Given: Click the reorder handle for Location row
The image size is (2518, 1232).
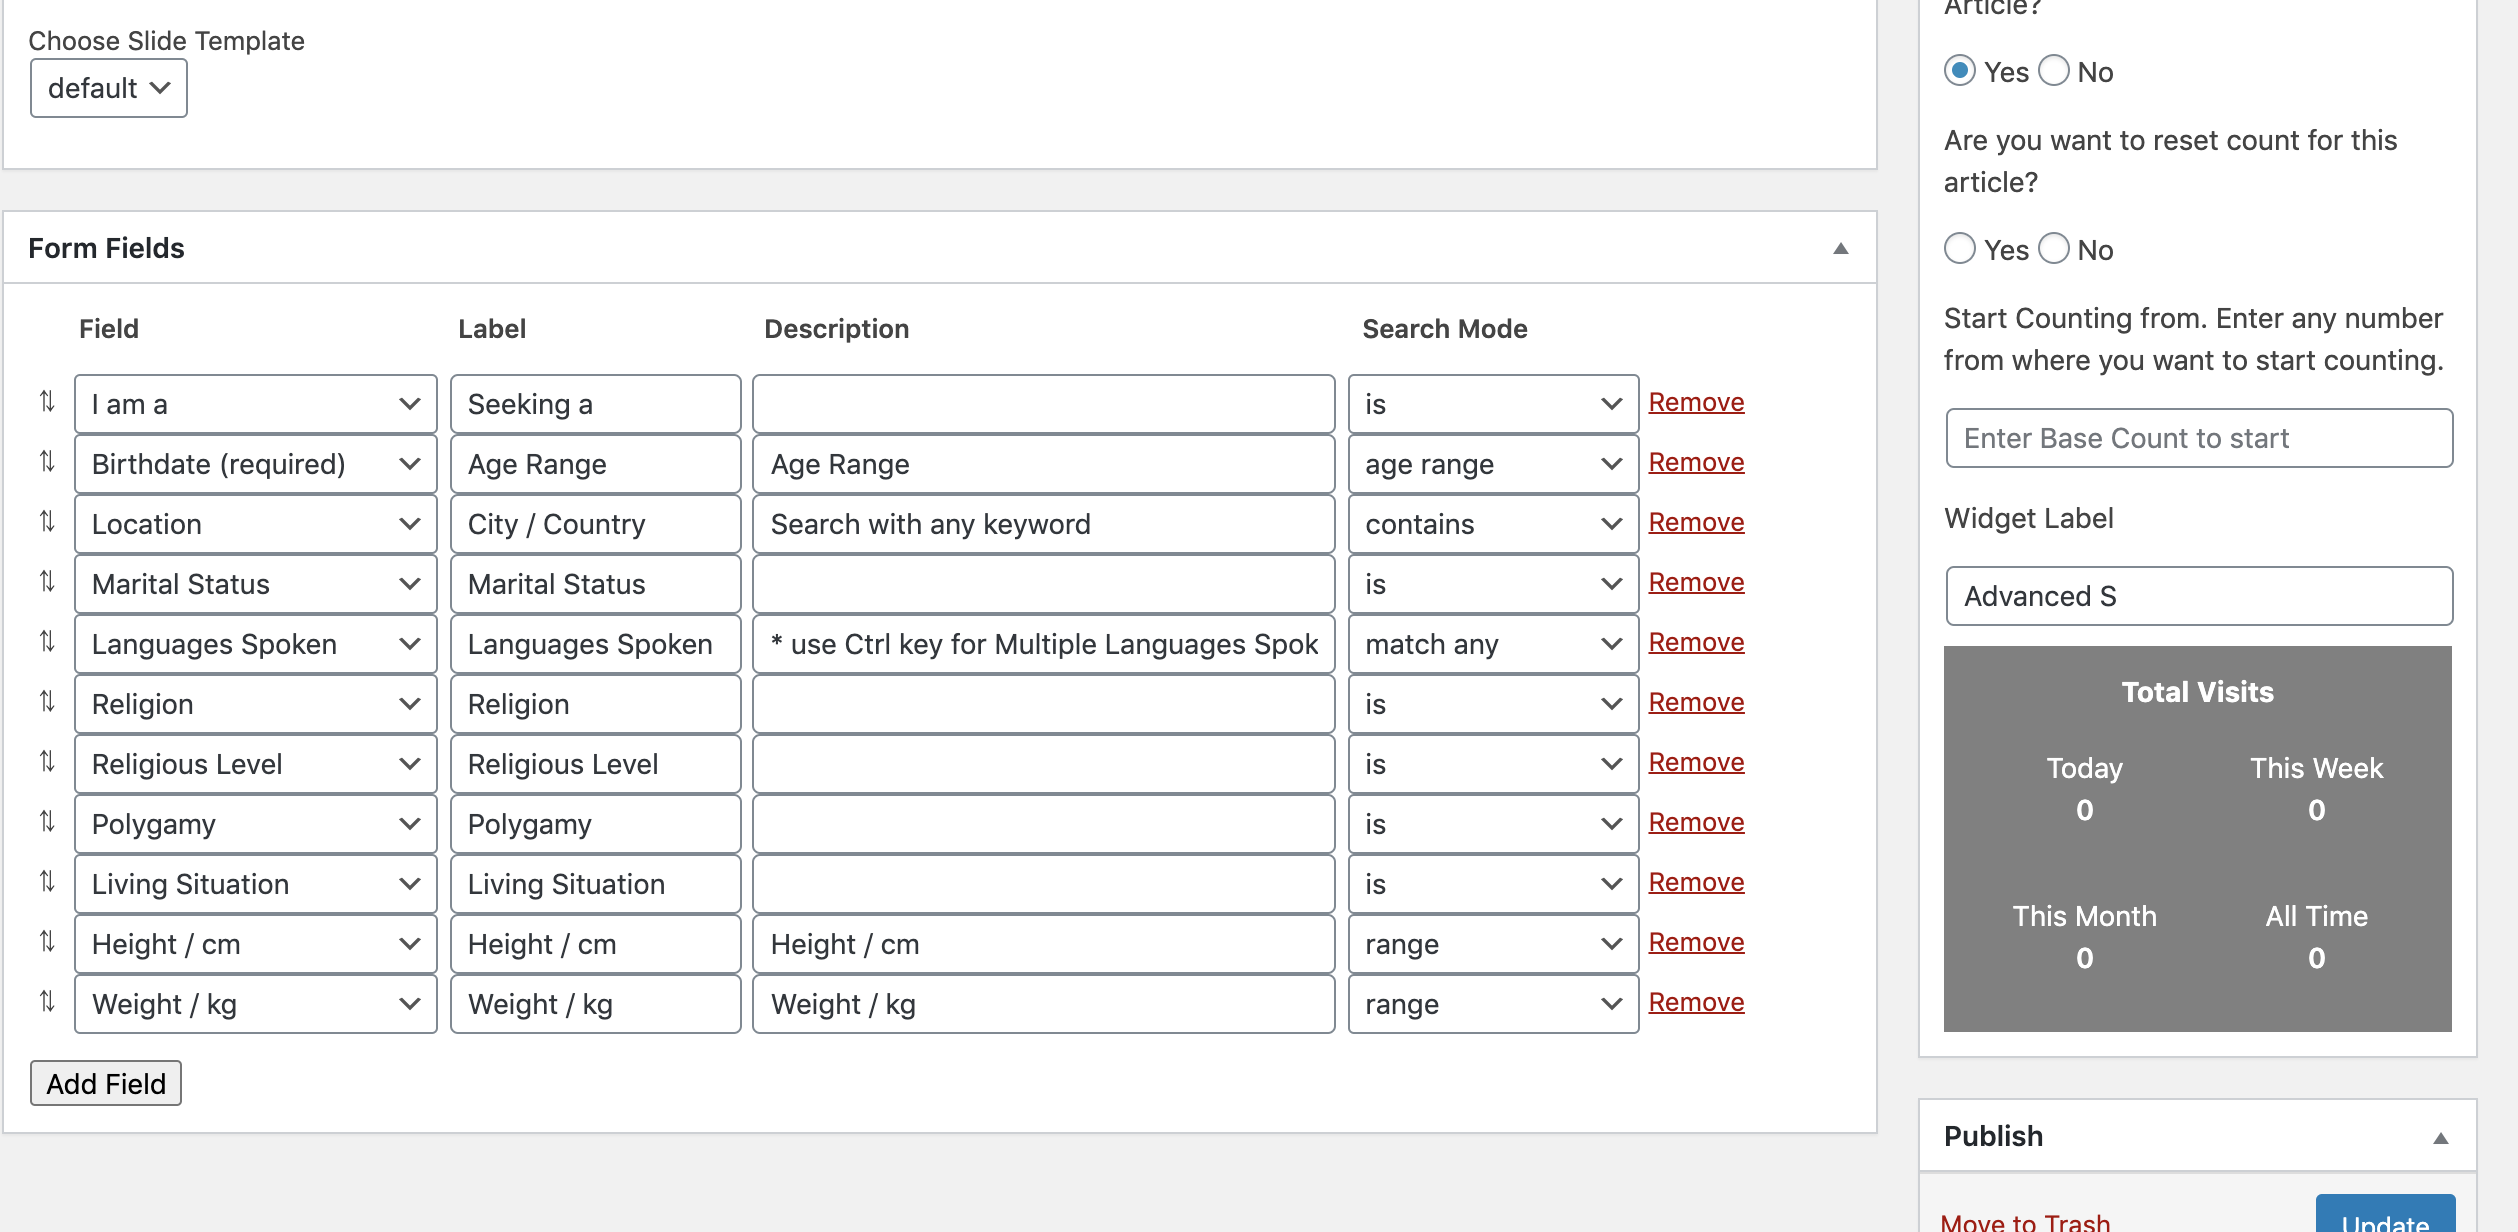Looking at the screenshot, I should point(47,522).
